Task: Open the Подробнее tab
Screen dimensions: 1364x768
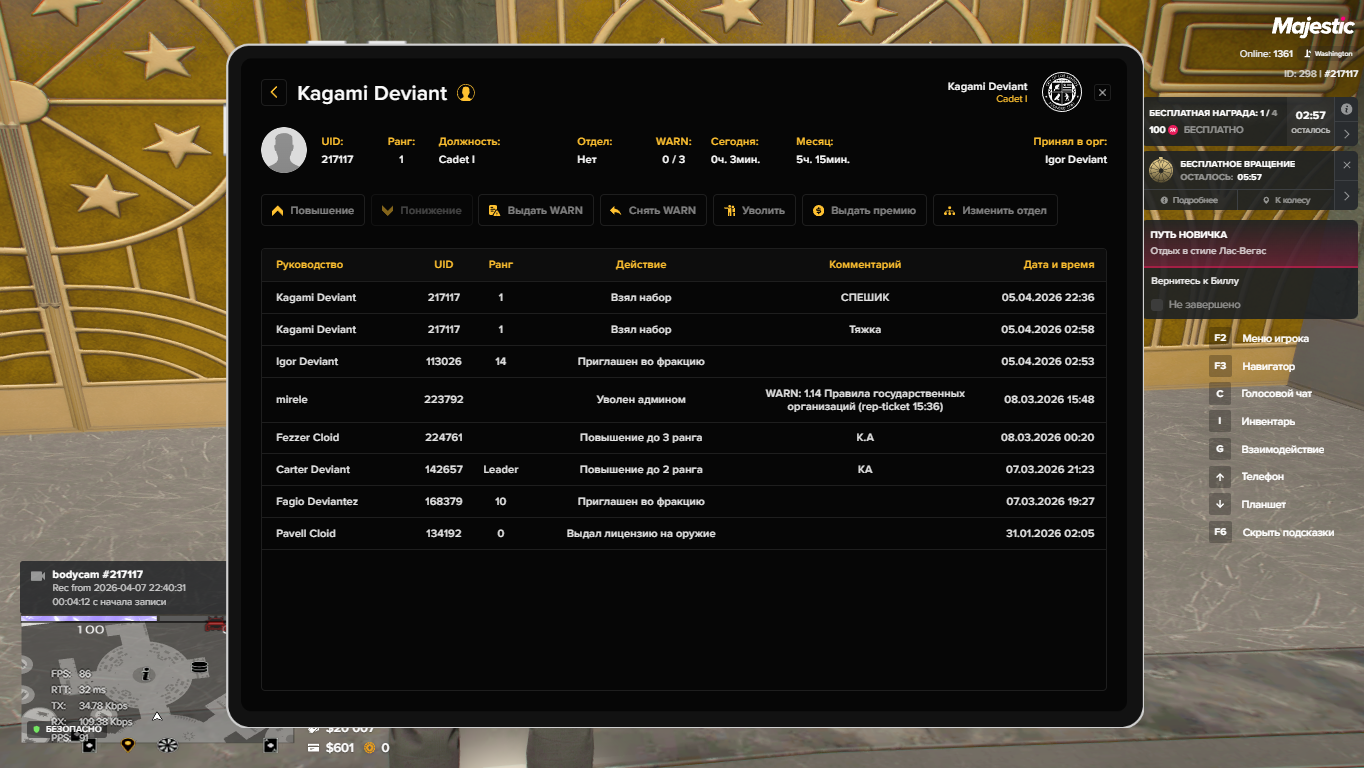Action: point(1189,200)
